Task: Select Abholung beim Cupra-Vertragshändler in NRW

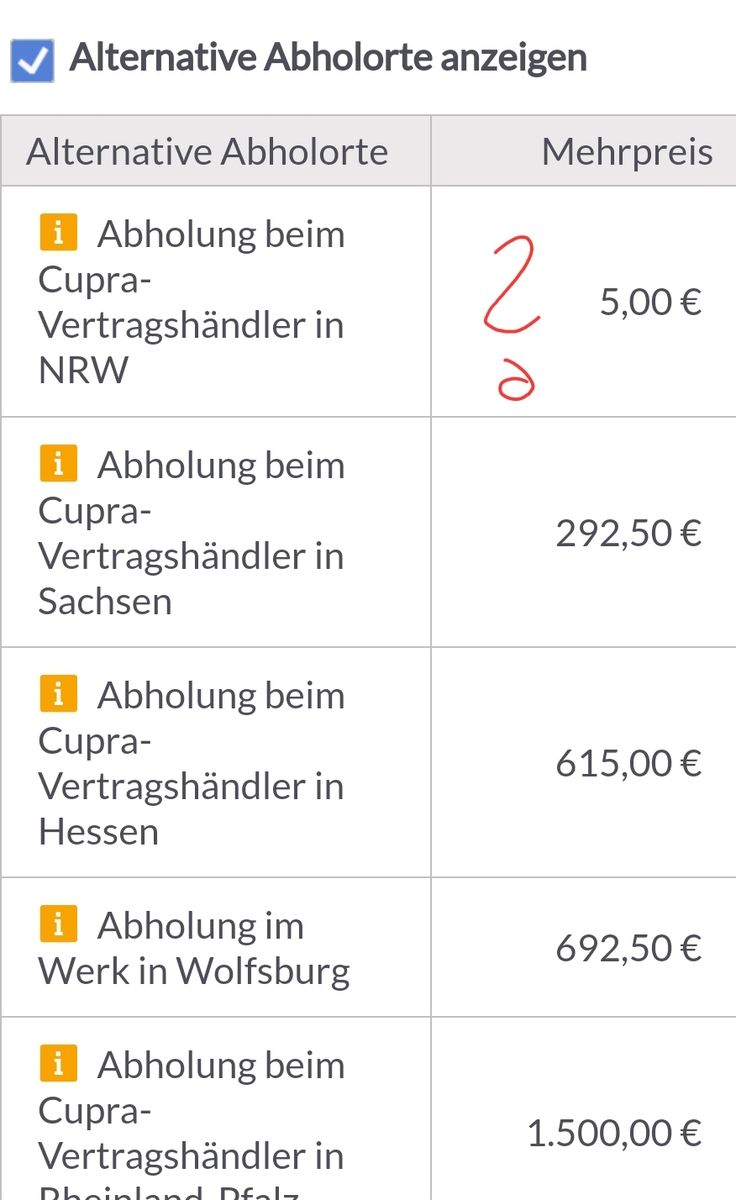Action: click(190, 302)
